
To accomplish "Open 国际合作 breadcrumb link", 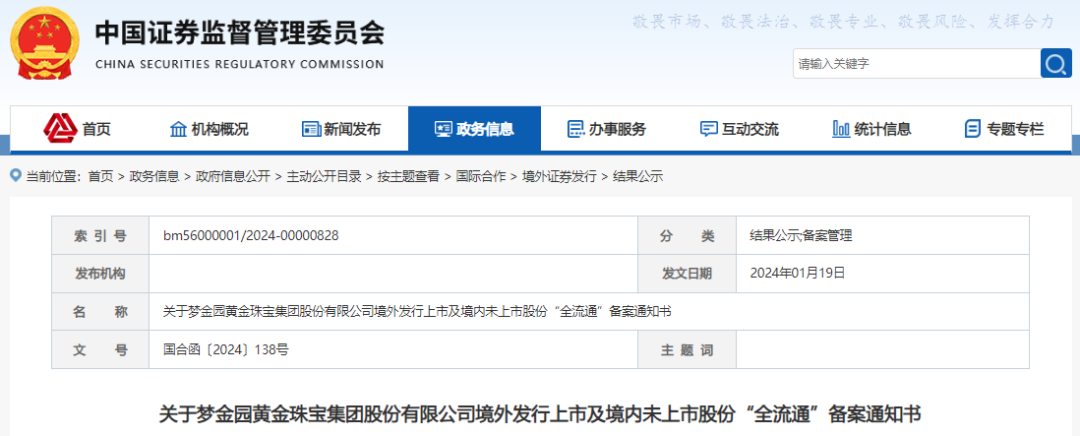I will [x=481, y=176].
